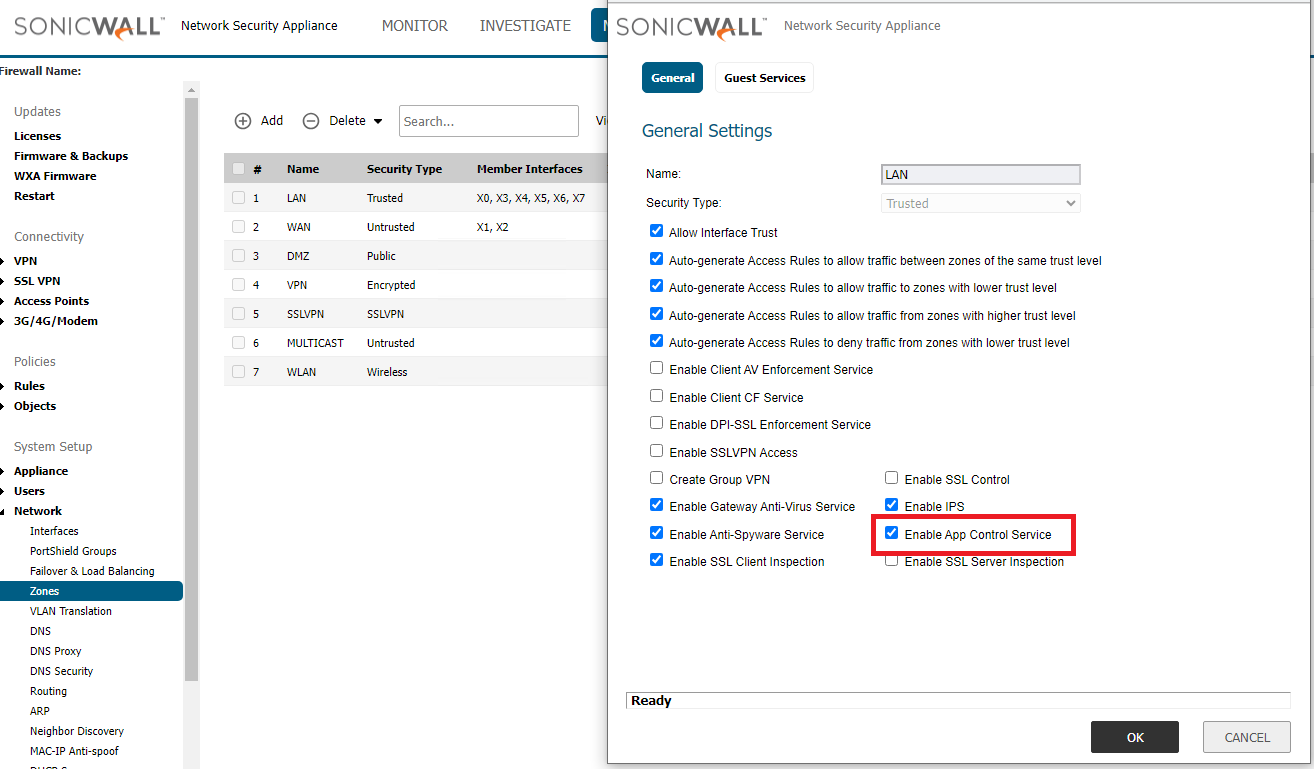The image size is (1314, 769).
Task: Select the DMZ zone row checkbox
Action: [238, 256]
